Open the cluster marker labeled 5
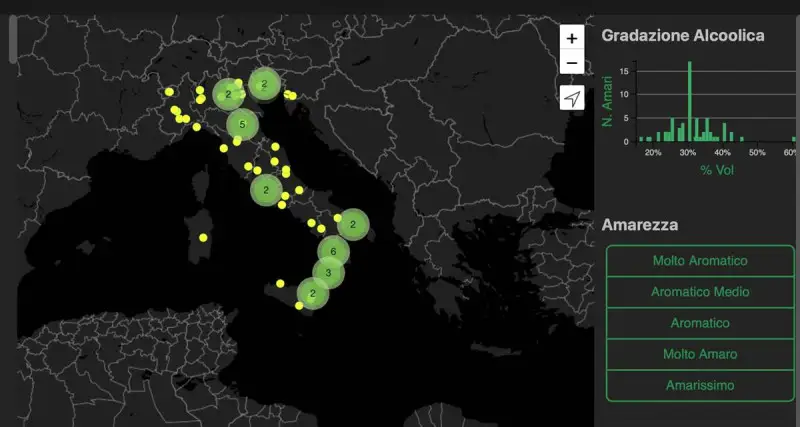Image resolution: width=800 pixels, height=427 pixels. click(242, 124)
